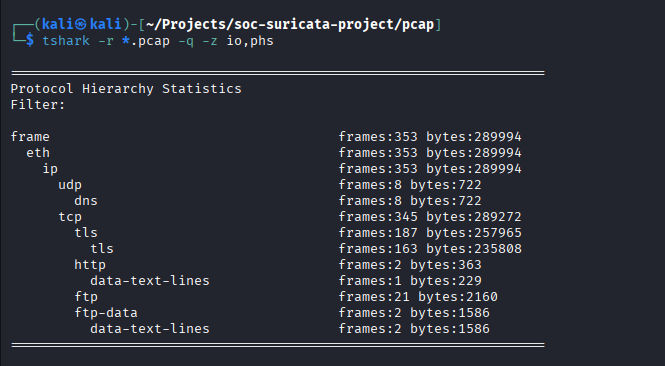Click the prompt path ~/Projects/soc-suricata-project/pcap
Viewport: 665px width, 366px height.
click(x=290, y=25)
